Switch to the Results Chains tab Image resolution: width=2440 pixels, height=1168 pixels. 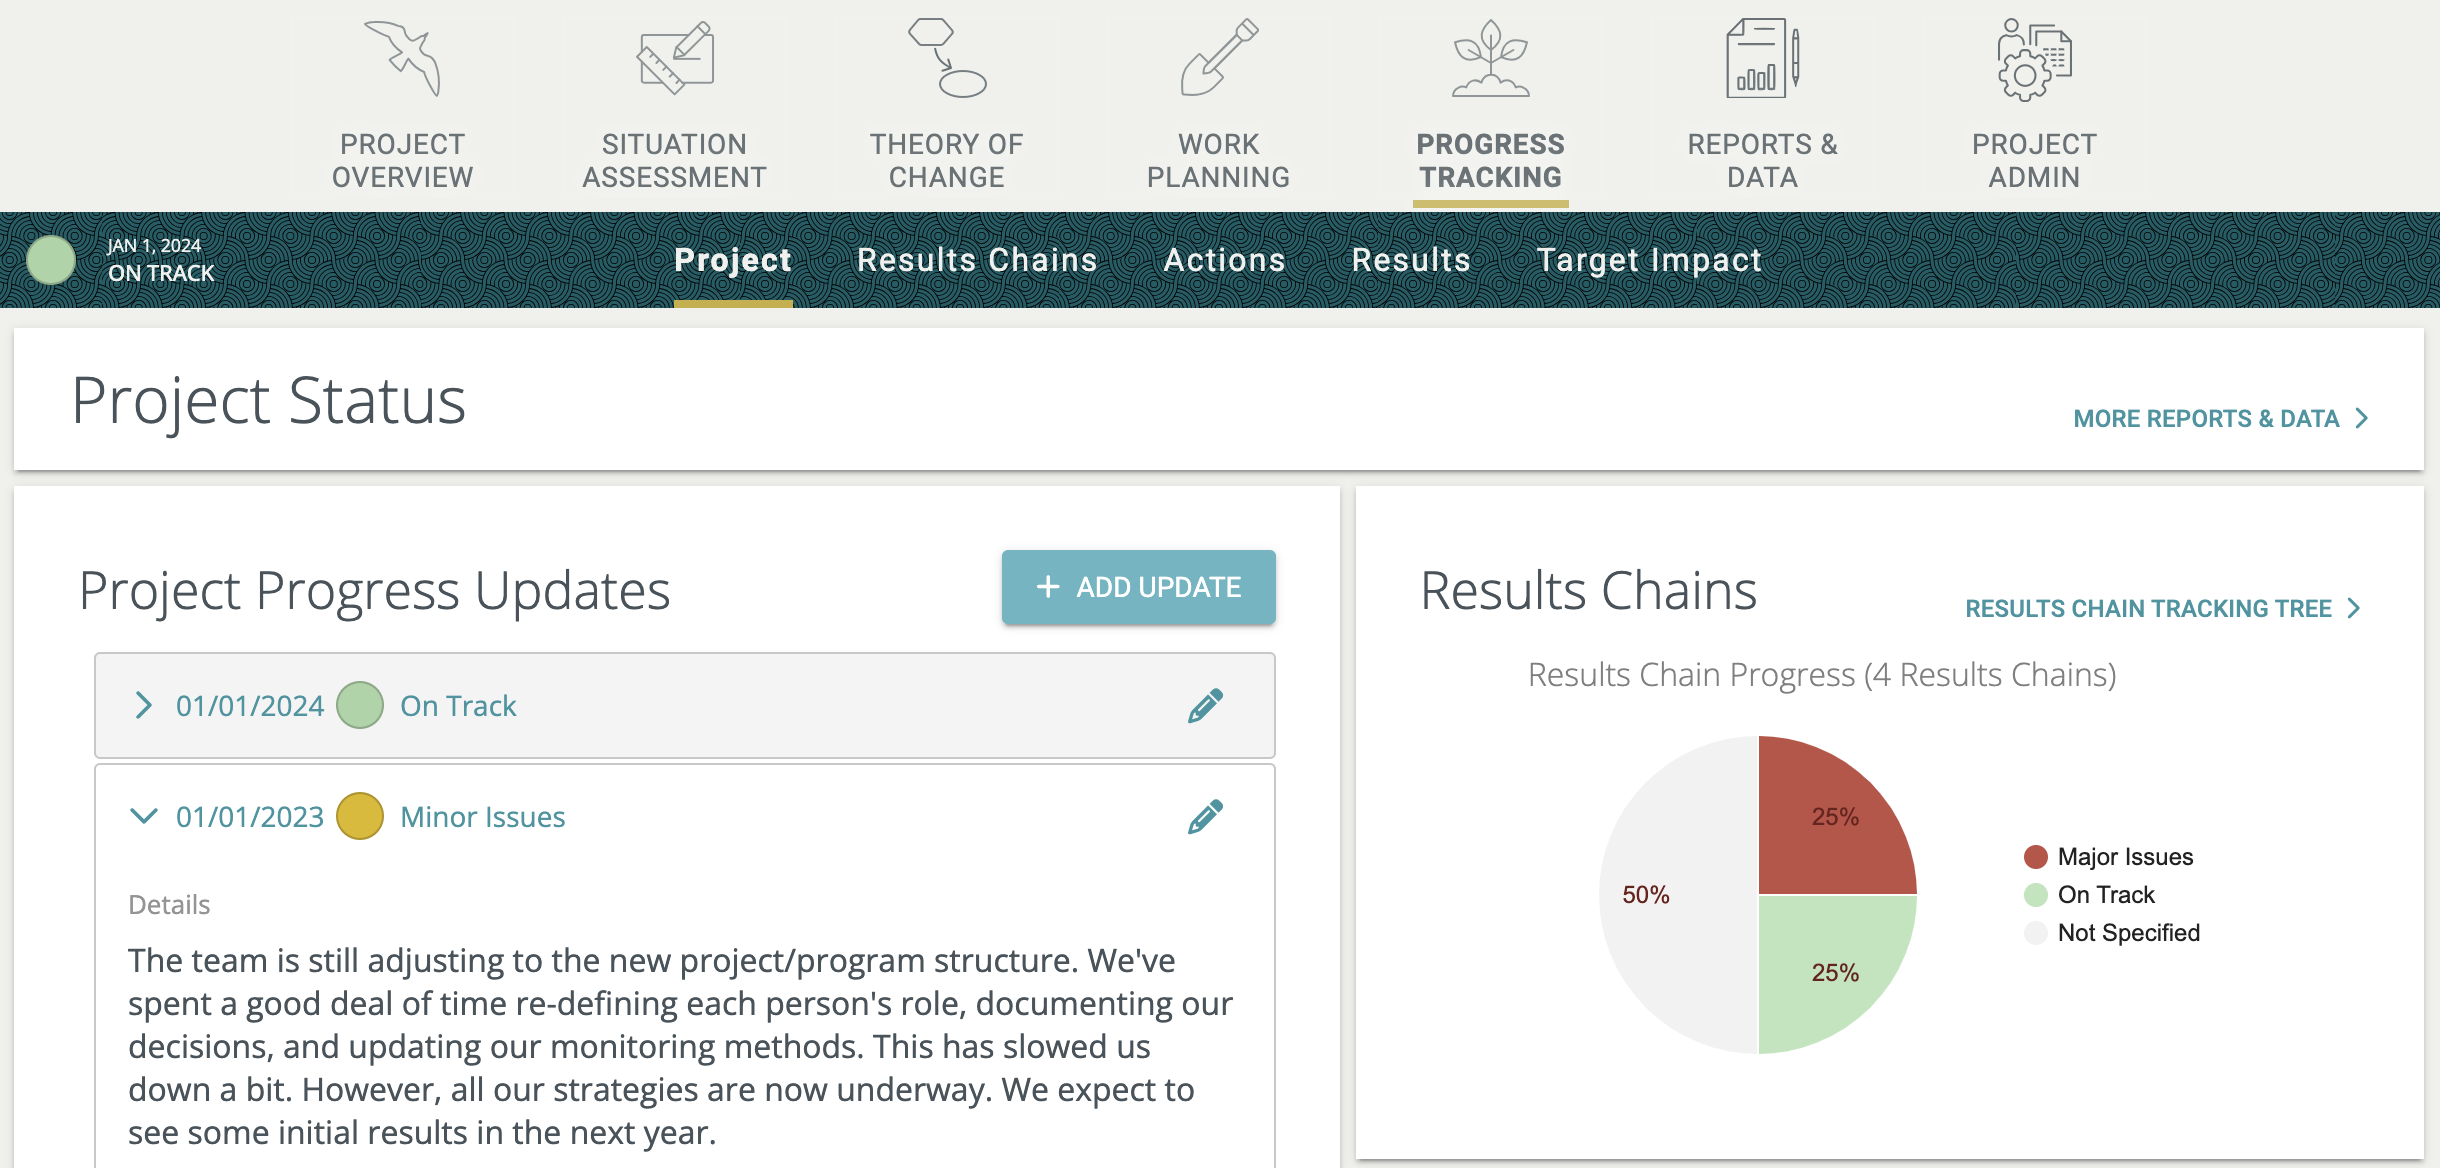point(977,260)
